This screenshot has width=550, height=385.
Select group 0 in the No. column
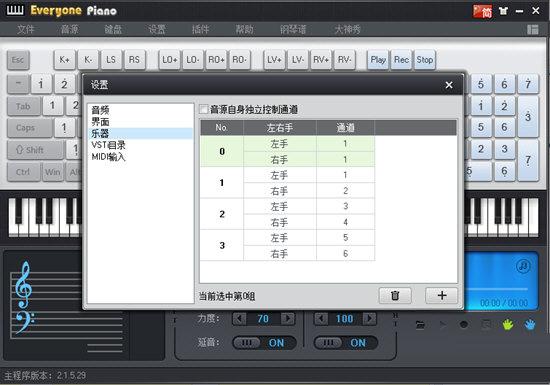pos(222,151)
